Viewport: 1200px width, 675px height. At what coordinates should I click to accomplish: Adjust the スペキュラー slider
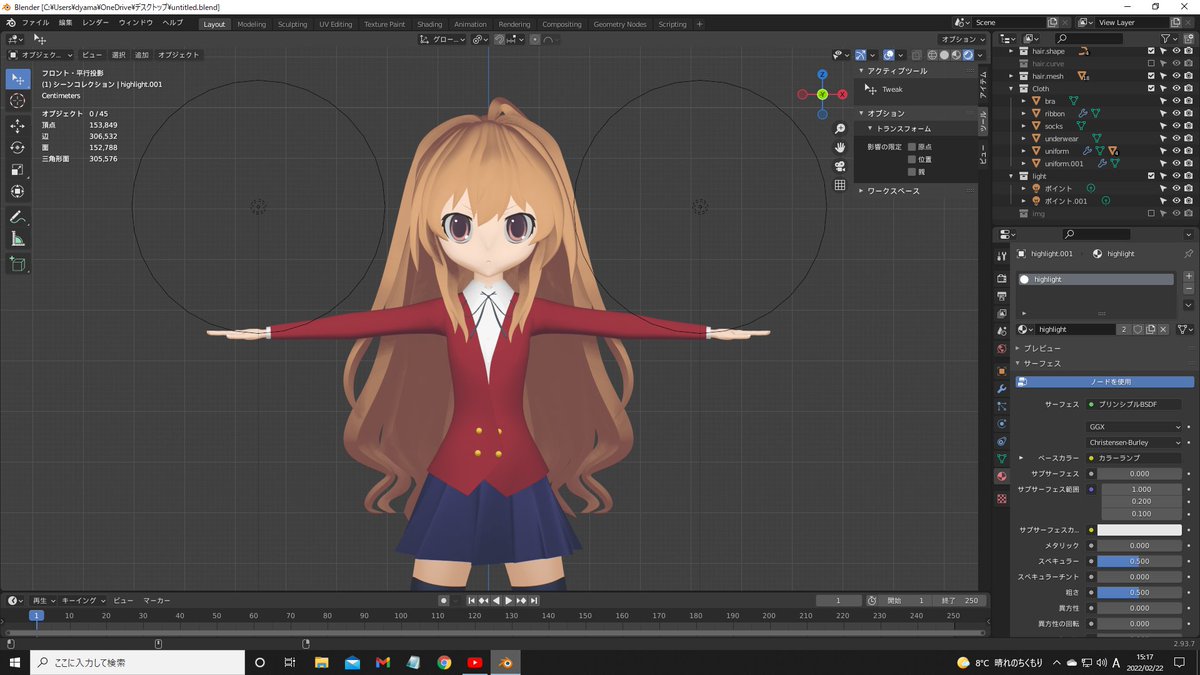(x=1139, y=561)
